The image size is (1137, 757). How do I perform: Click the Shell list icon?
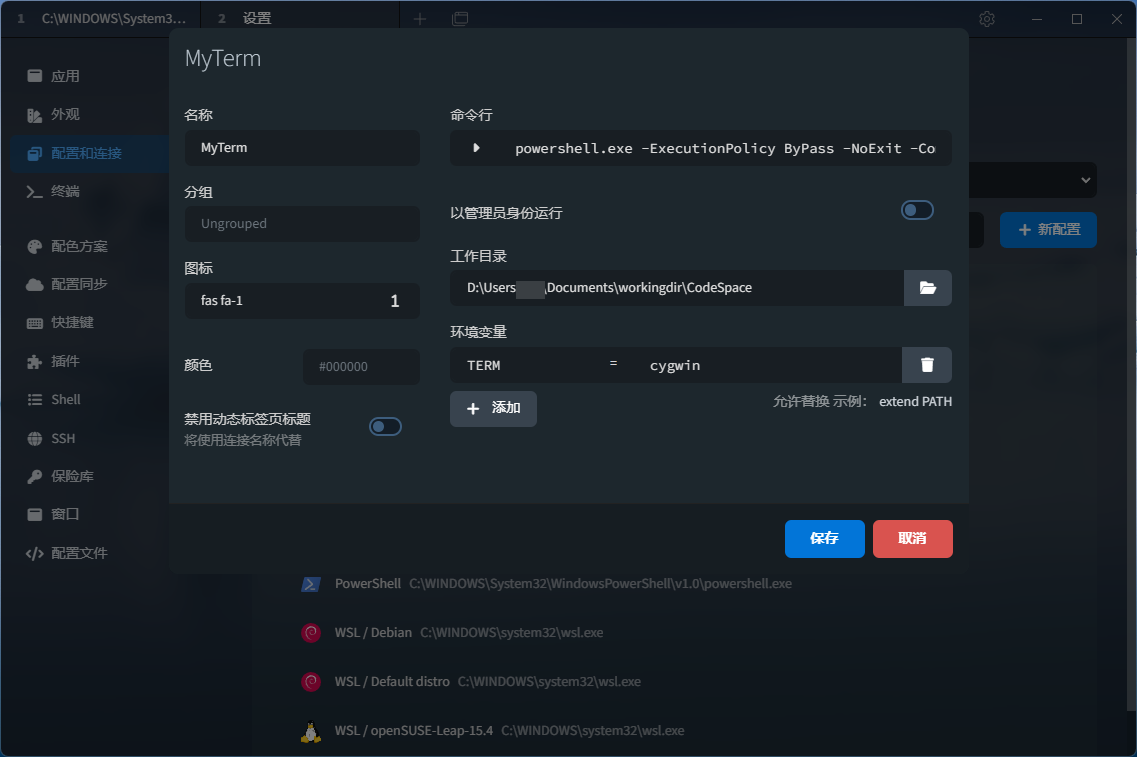tap(35, 400)
